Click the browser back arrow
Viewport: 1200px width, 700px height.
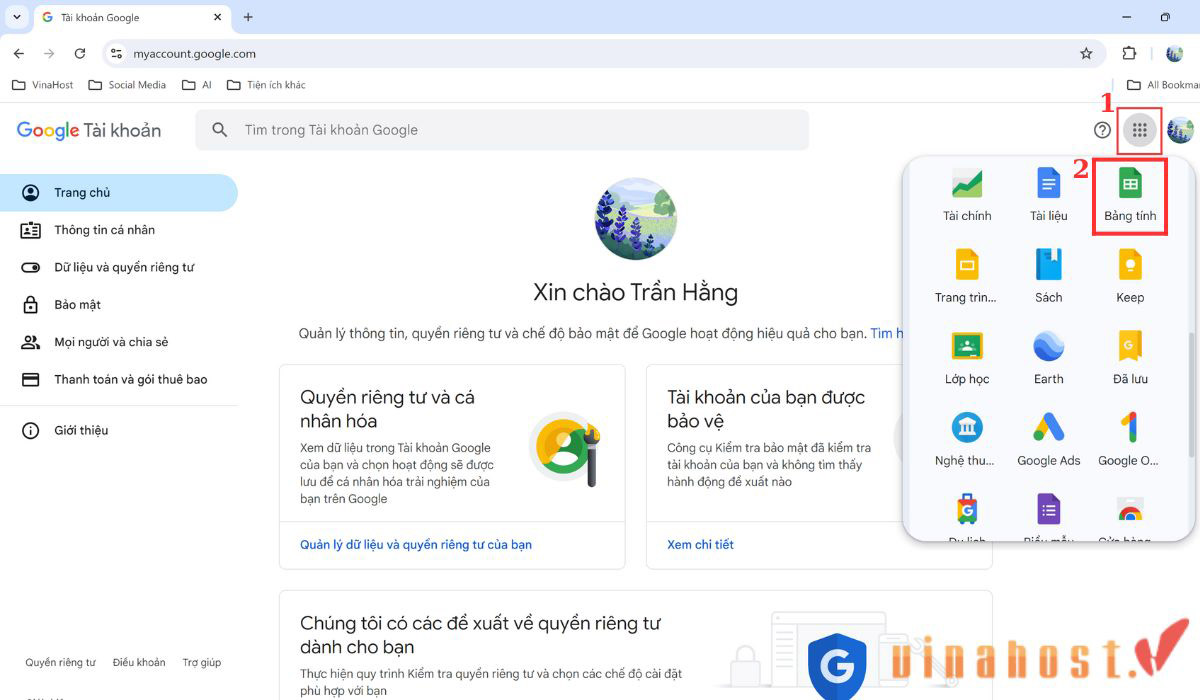coord(19,54)
